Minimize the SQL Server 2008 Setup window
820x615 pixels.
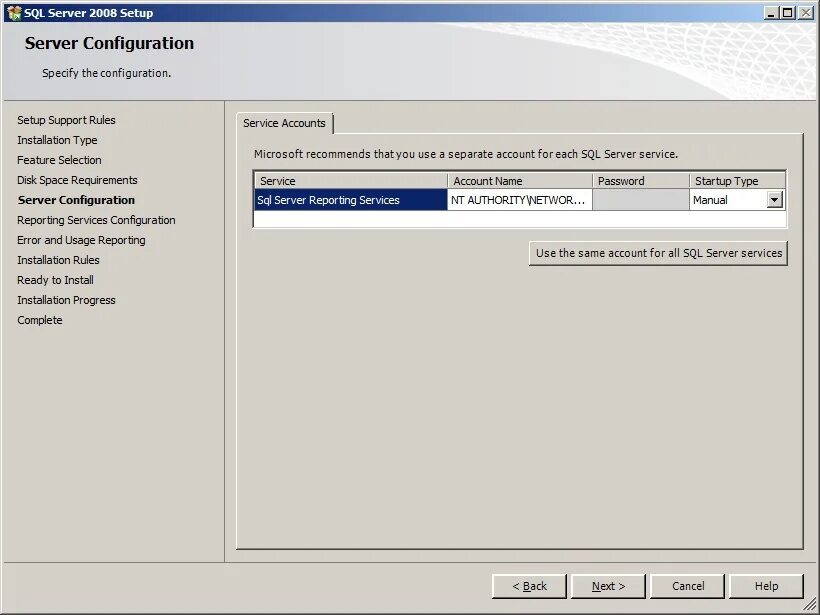click(x=770, y=13)
